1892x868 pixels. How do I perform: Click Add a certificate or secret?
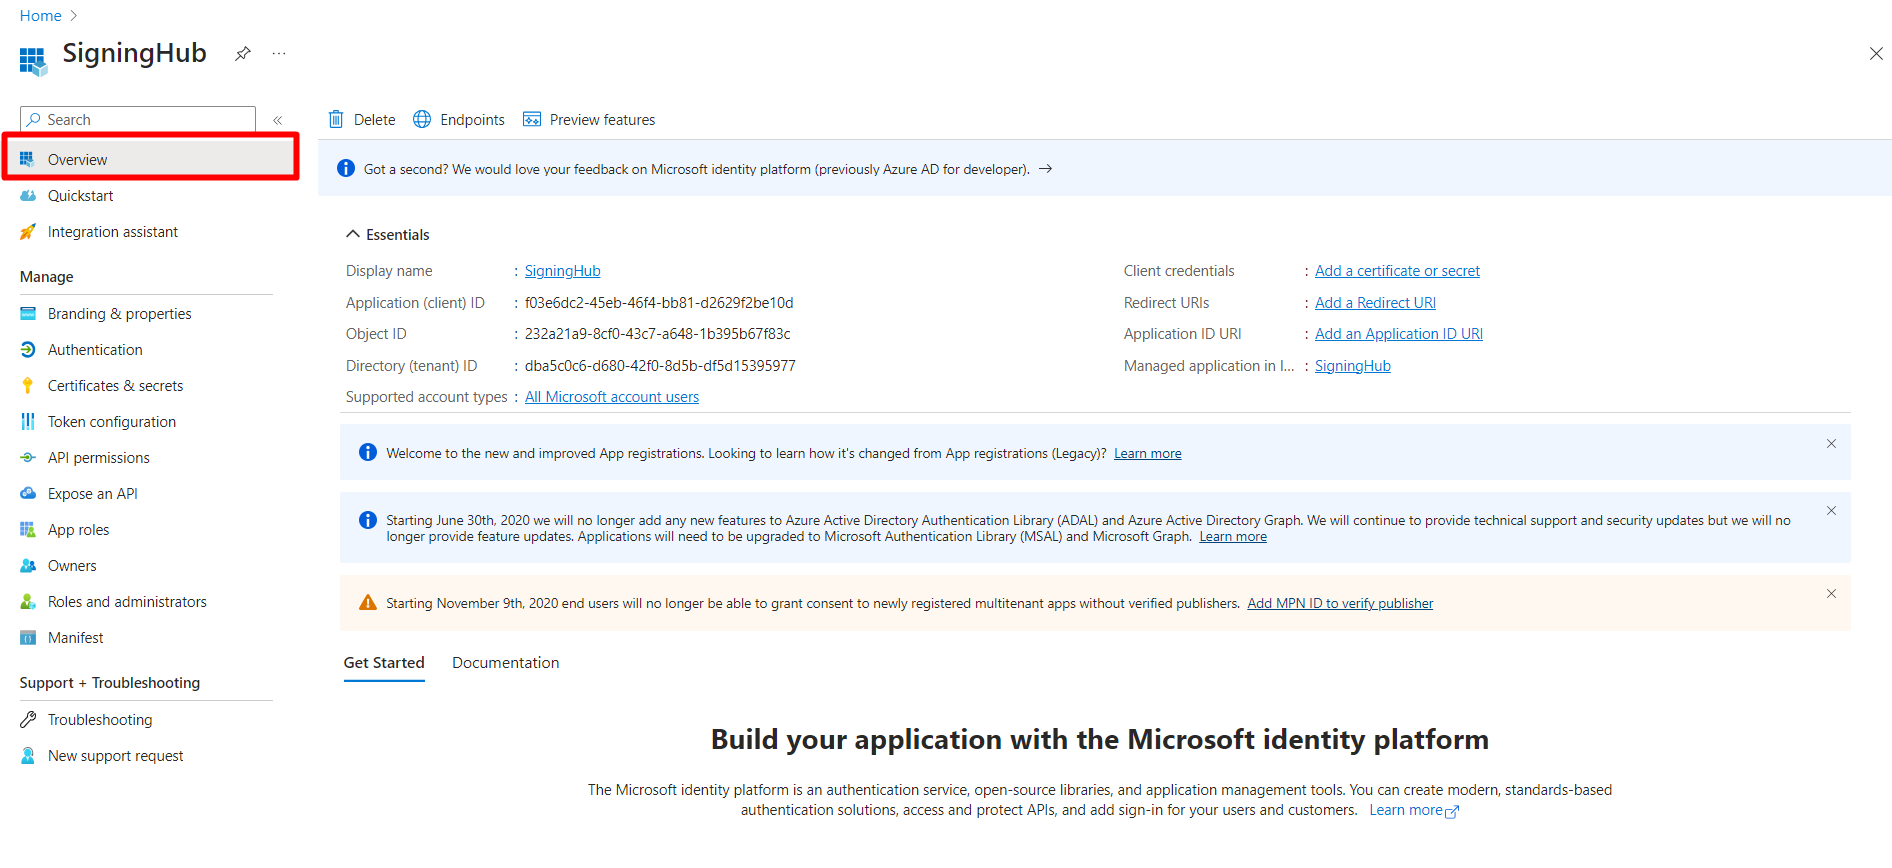tap(1397, 271)
